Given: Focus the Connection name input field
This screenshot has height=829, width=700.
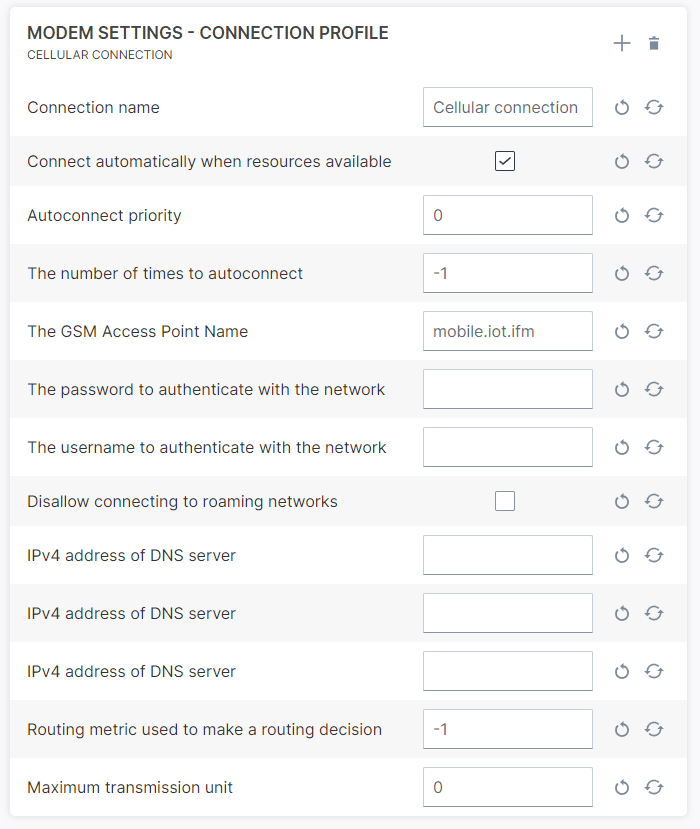Looking at the screenshot, I should [x=508, y=107].
